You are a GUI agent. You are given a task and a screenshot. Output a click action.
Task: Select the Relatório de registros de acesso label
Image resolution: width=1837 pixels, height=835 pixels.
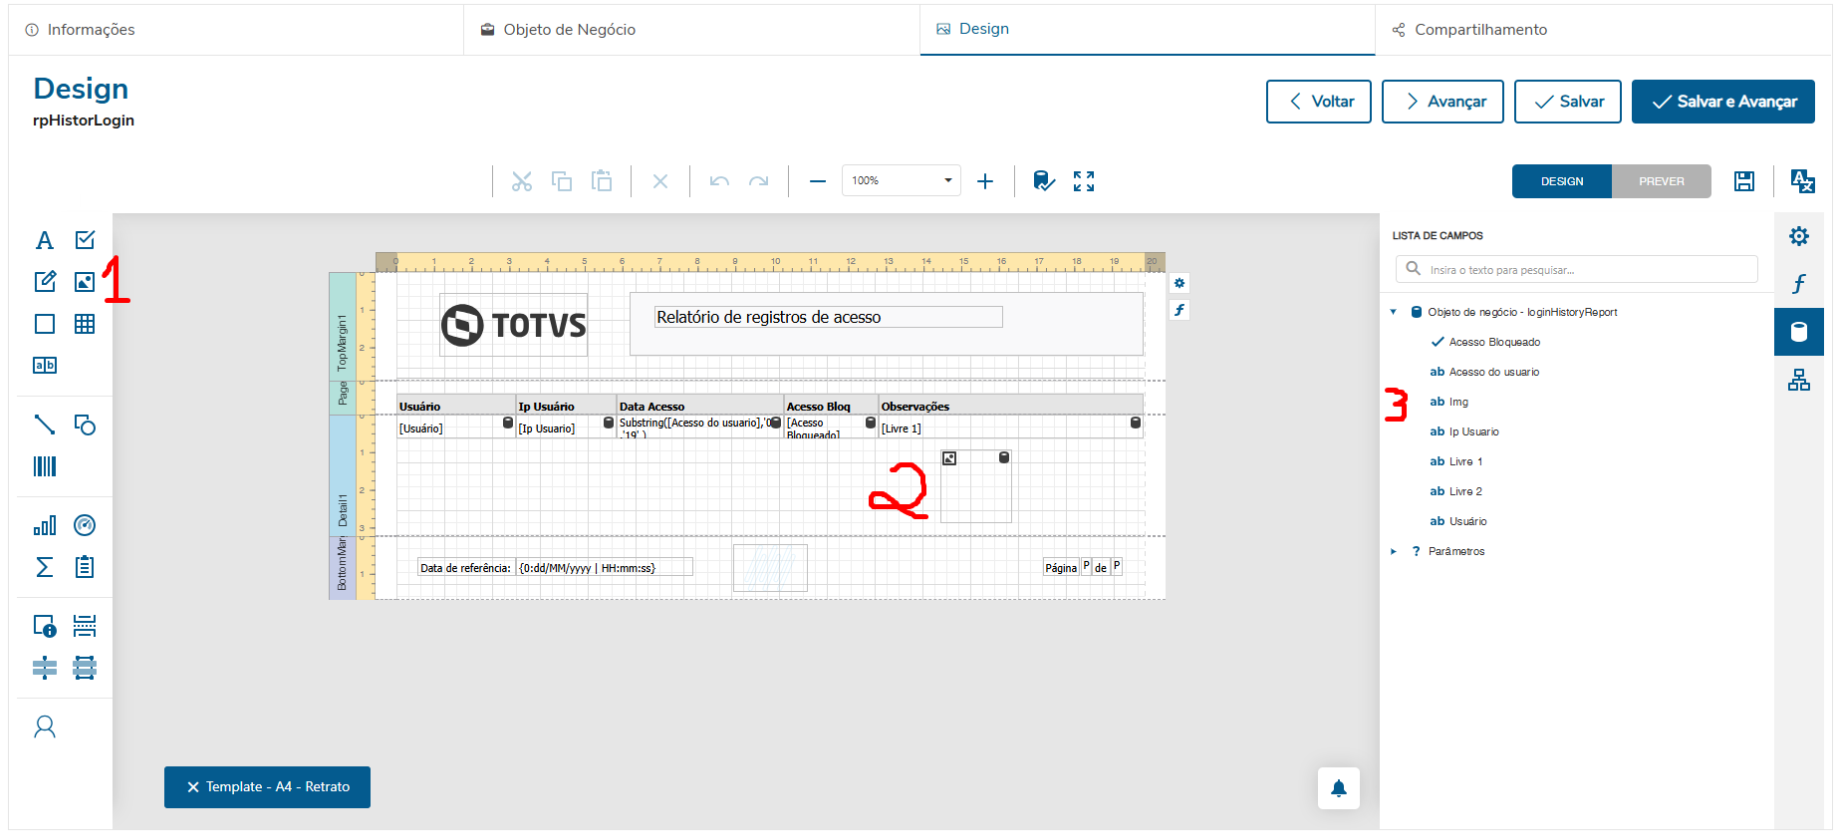[828, 317]
